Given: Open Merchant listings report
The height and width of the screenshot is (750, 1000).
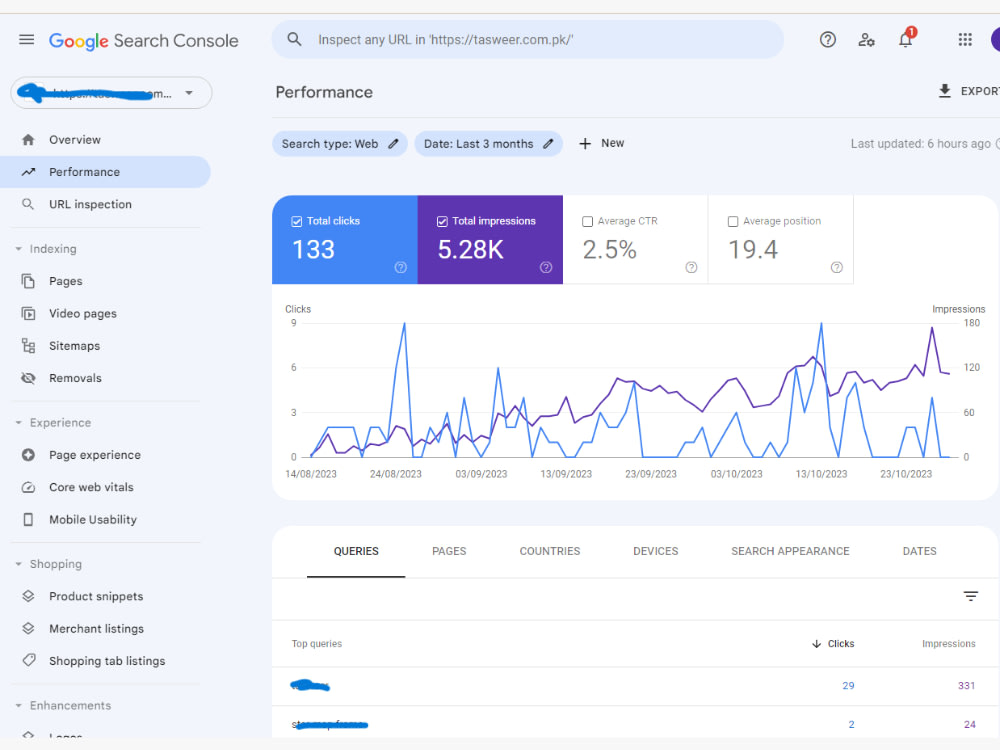Looking at the screenshot, I should click(105, 629).
